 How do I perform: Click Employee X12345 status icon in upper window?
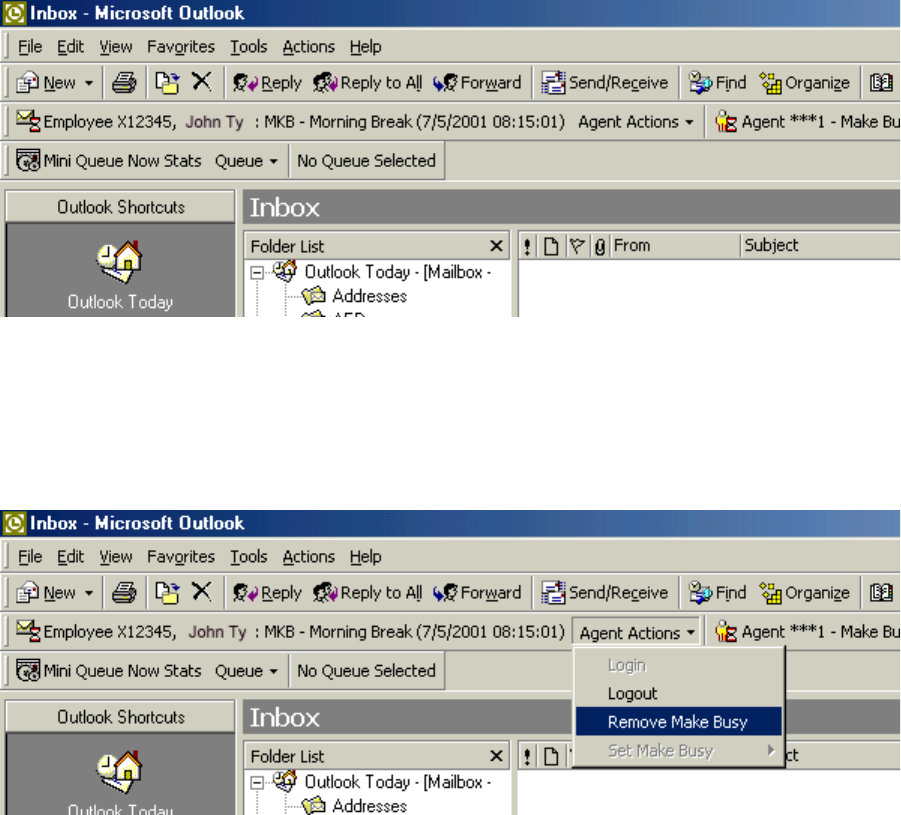[28, 122]
